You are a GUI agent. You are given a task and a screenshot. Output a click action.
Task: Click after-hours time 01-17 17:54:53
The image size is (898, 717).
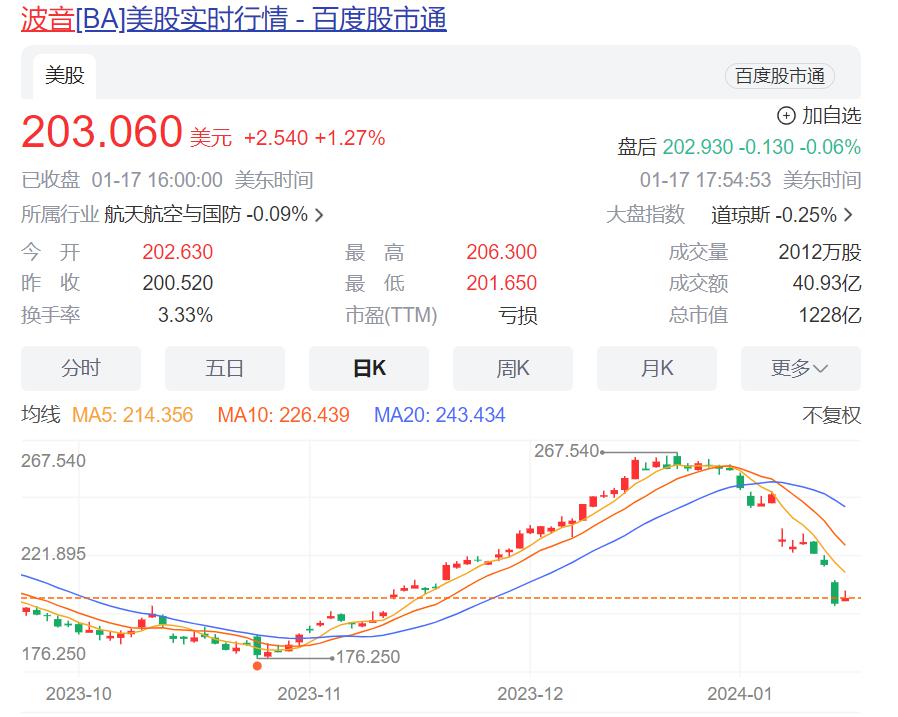point(706,180)
